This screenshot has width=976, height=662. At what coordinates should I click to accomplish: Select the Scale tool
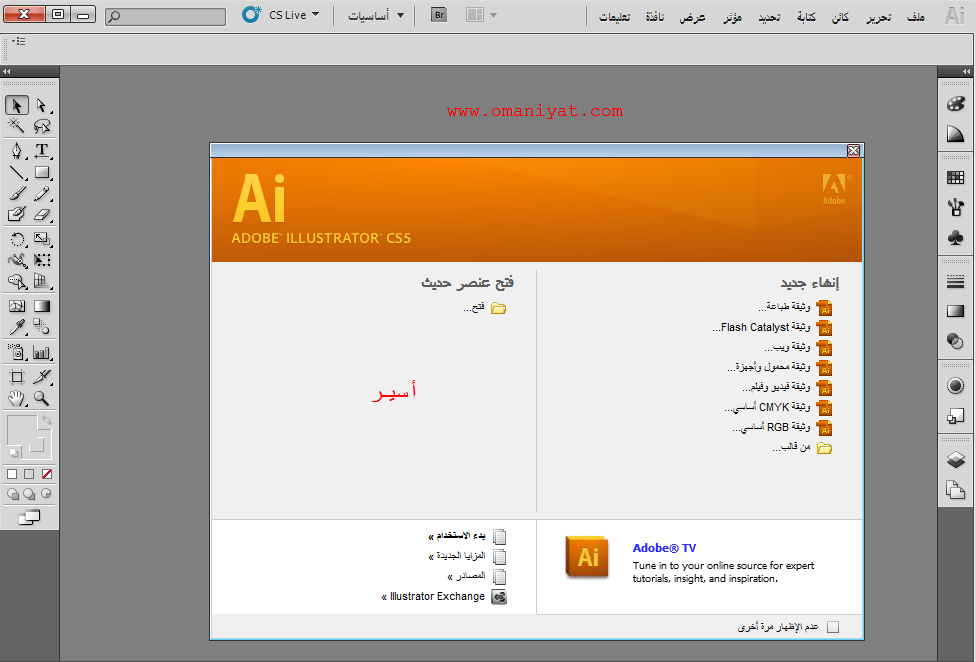point(42,239)
